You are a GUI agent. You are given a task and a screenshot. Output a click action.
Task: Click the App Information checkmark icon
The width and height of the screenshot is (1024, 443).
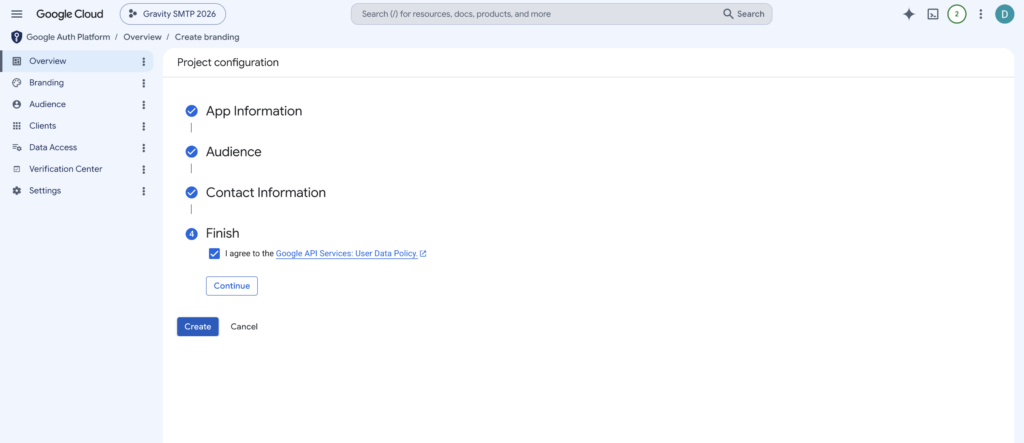click(191, 111)
